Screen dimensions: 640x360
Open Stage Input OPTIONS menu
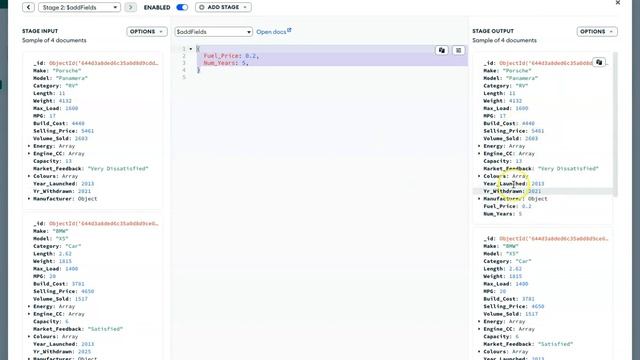pos(147,31)
